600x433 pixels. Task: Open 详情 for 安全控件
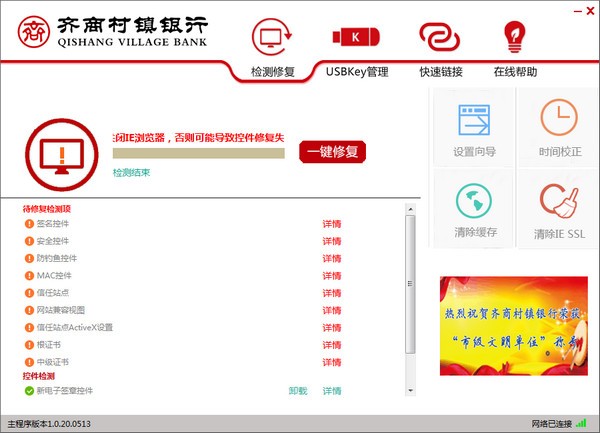point(331,241)
